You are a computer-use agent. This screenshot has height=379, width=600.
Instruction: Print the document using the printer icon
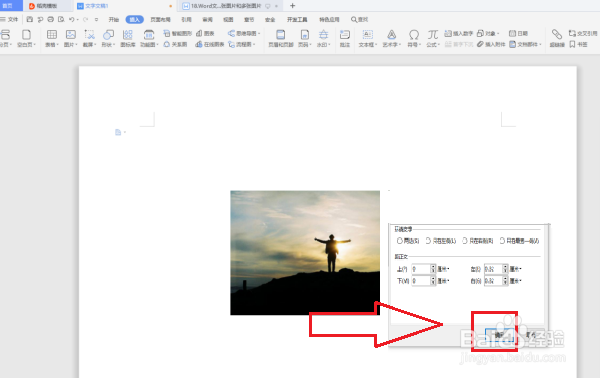coord(50,19)
